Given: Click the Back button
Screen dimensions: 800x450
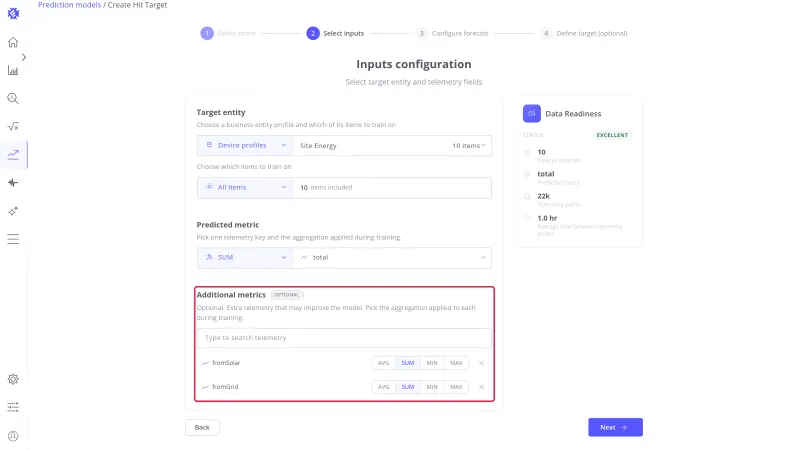Looking at the screenshot, I should click(202, 428).
